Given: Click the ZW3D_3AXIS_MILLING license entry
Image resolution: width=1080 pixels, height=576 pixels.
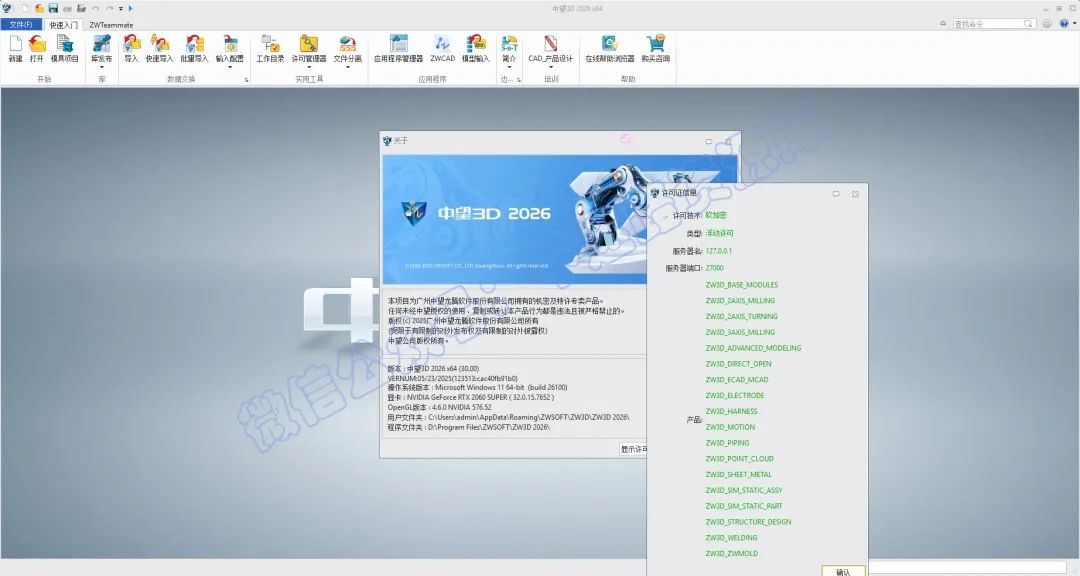Looking at the screenshot, I should (x=740, y=332).
